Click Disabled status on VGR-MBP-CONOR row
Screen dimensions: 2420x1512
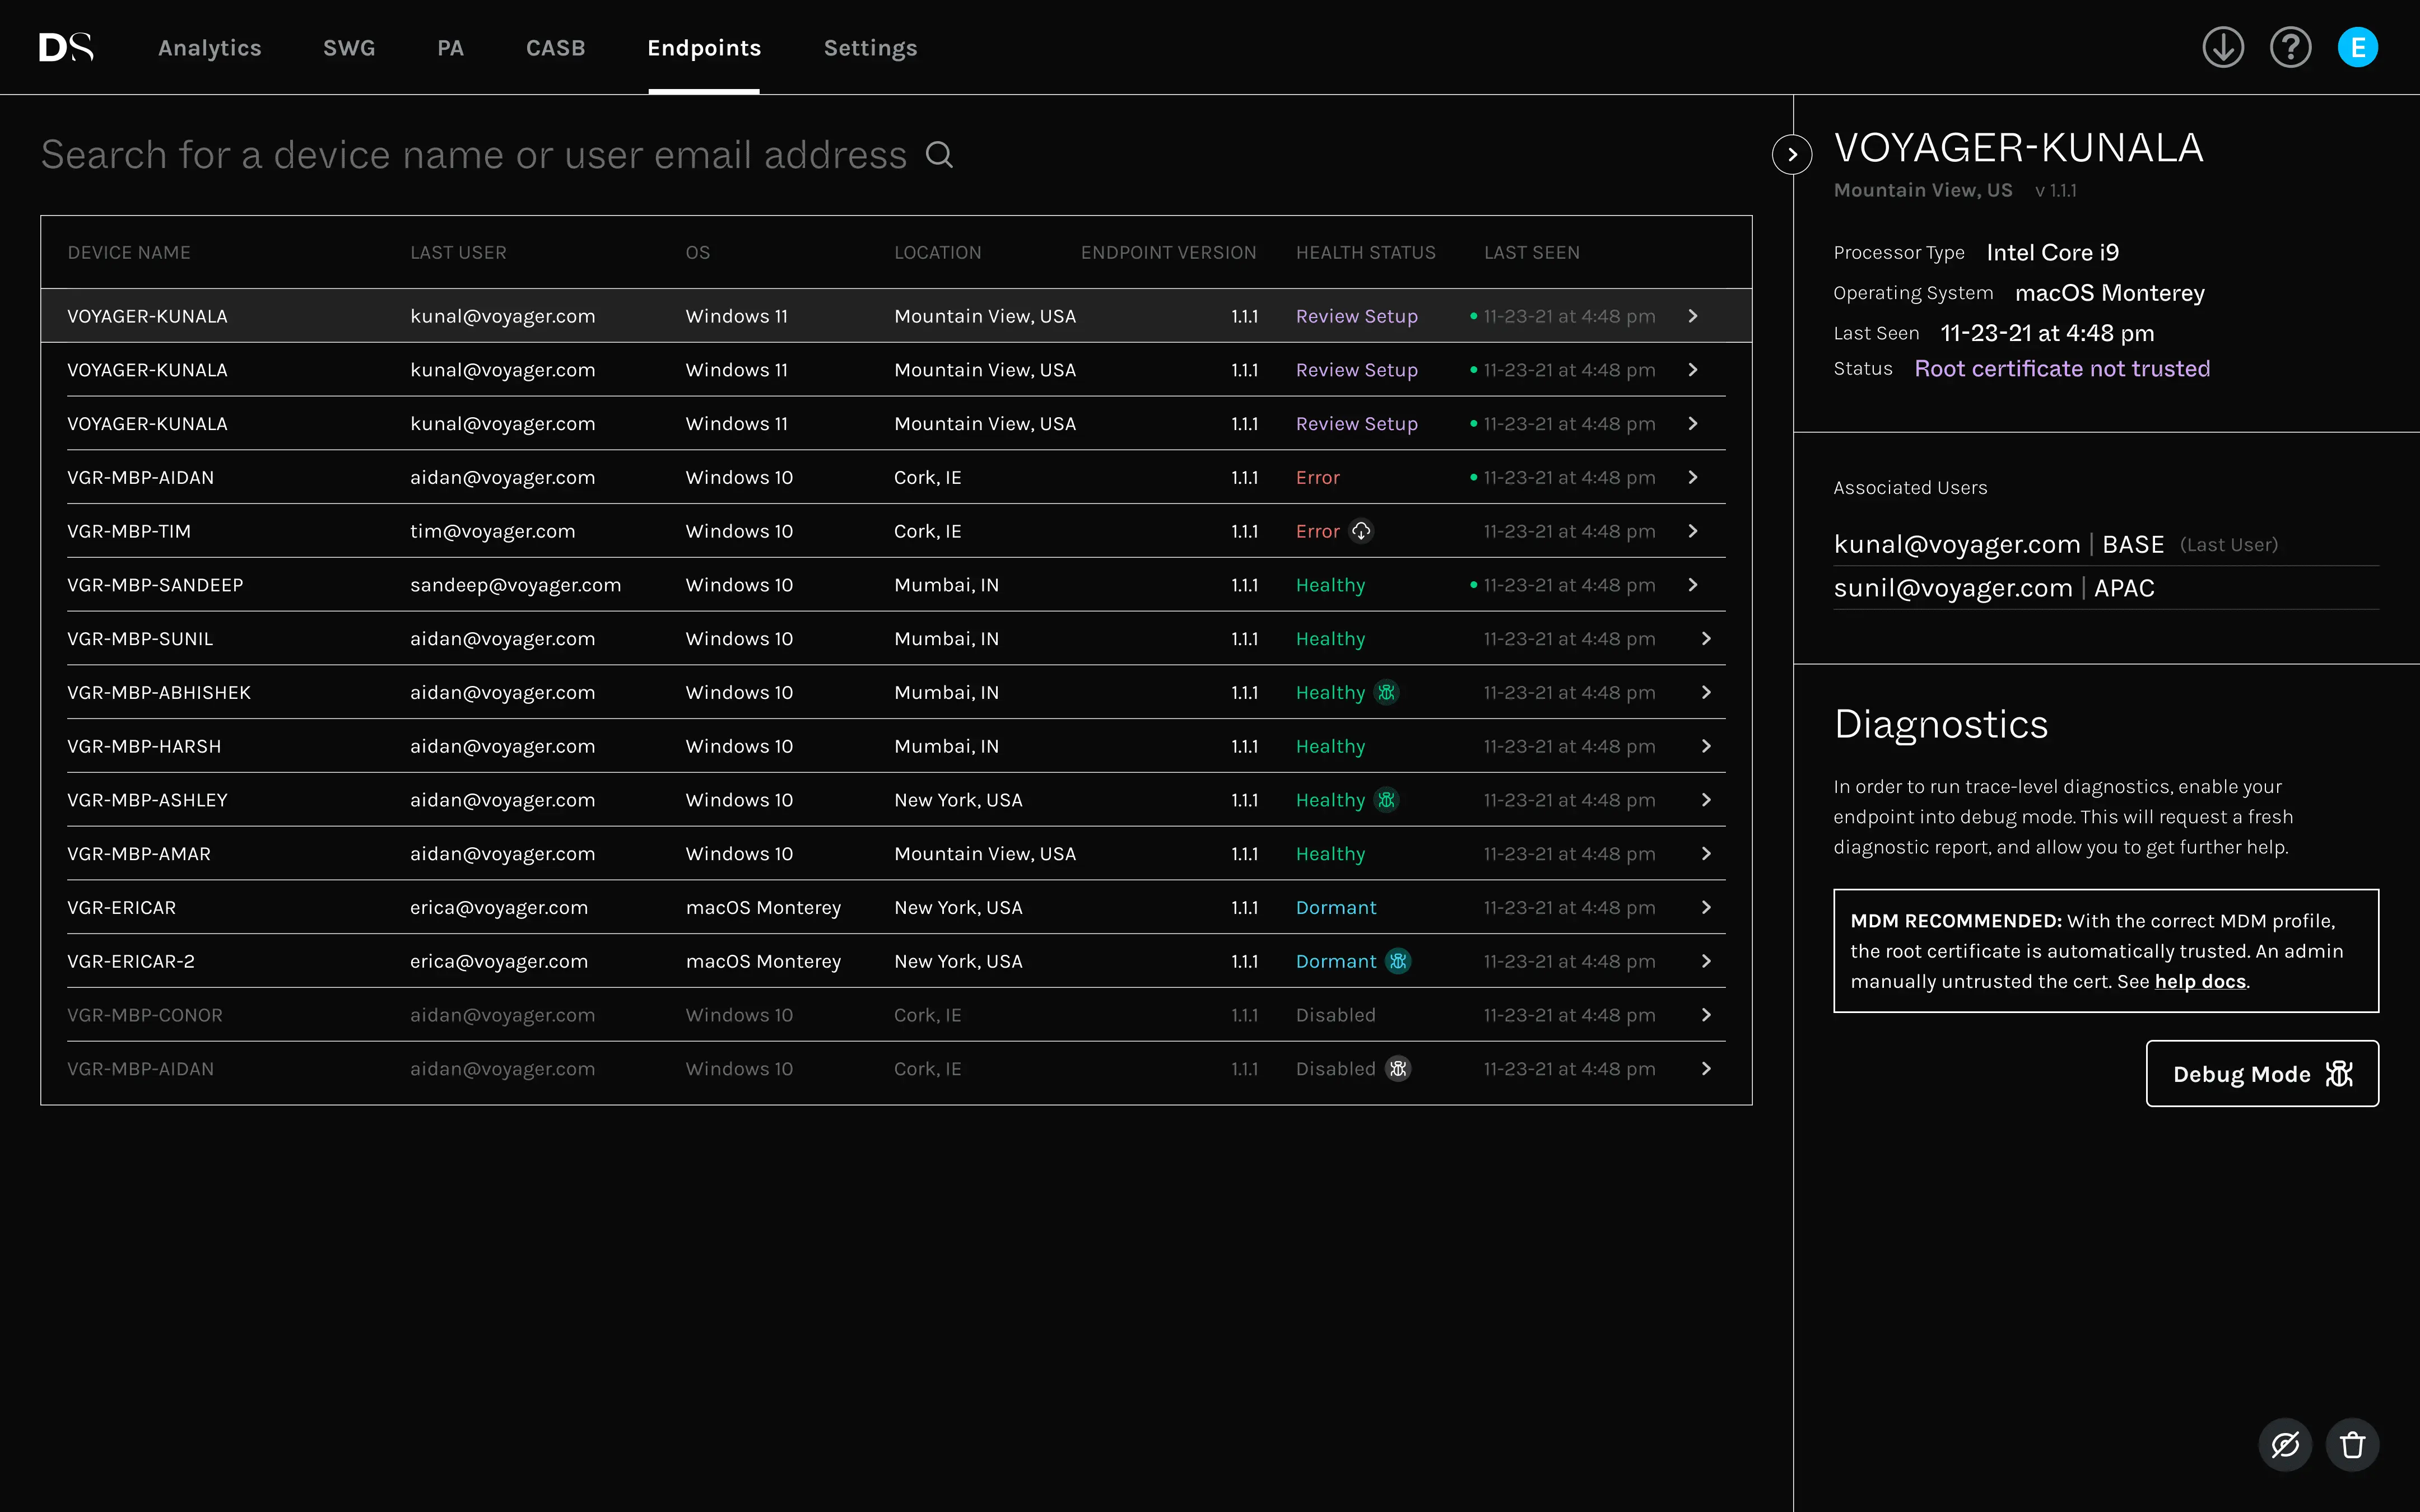point(1335,1015)
